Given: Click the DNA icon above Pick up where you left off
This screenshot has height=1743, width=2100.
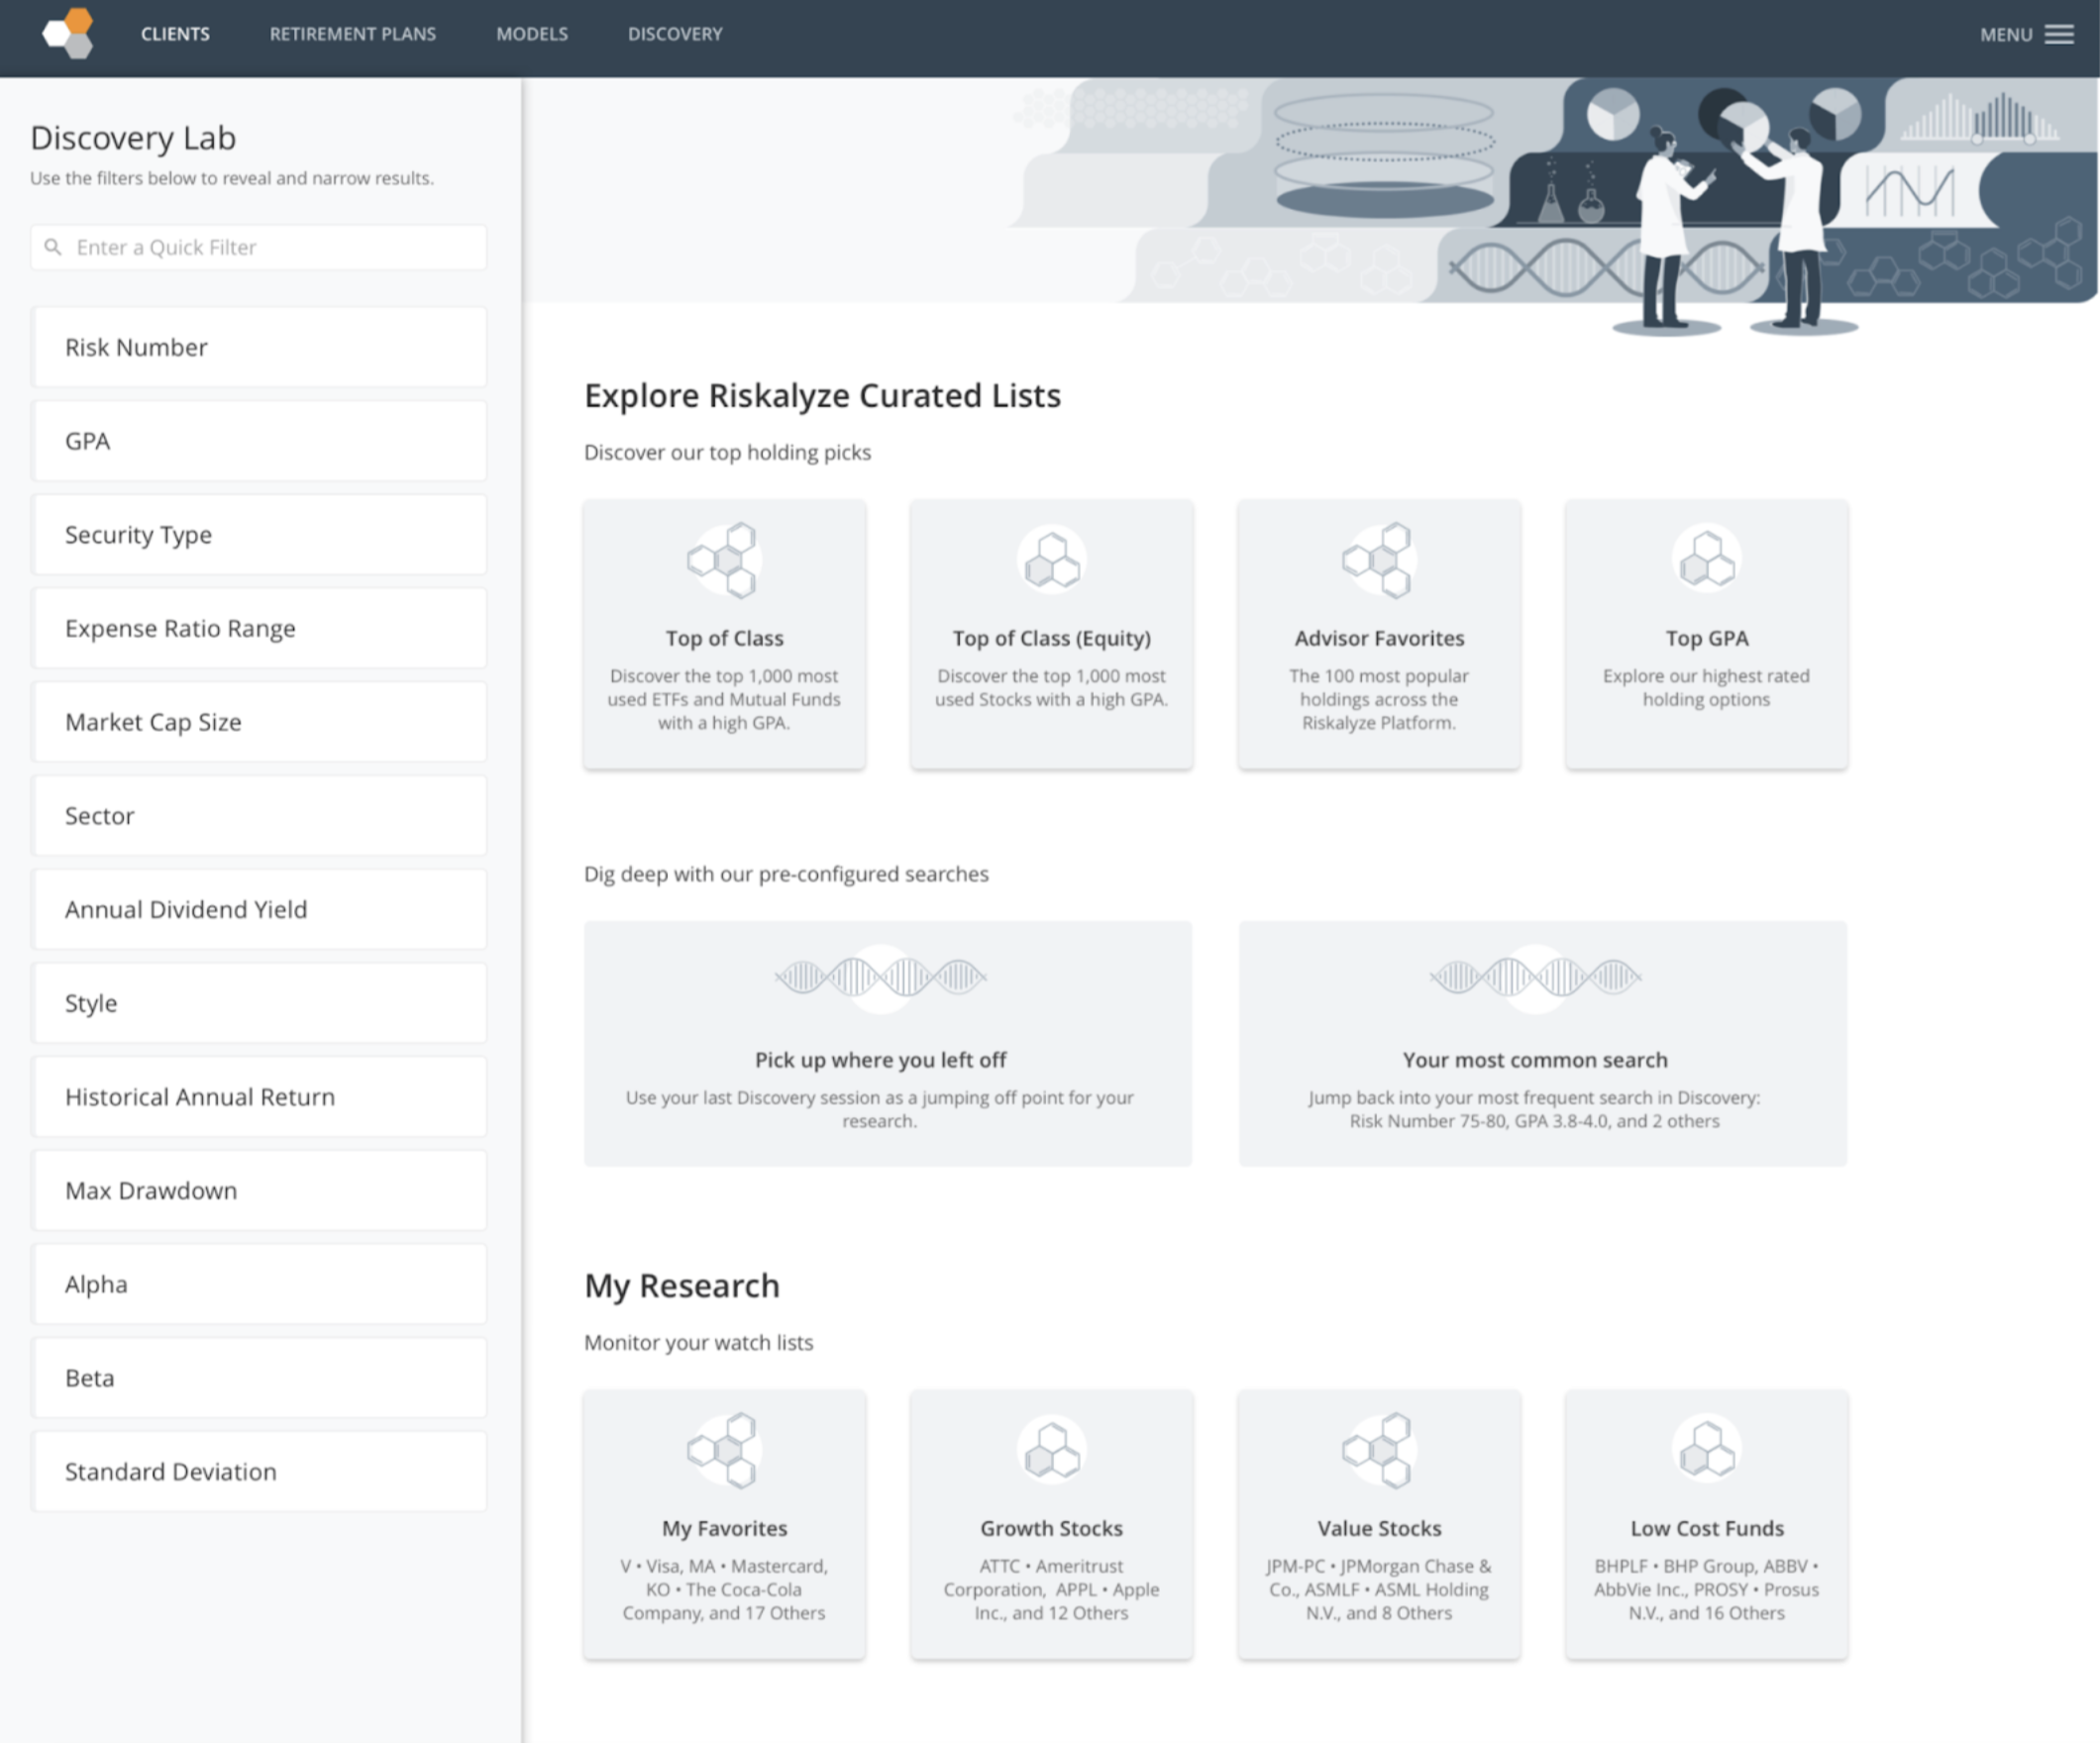Looking at the screenshot, I should click(x=880, y=977).
